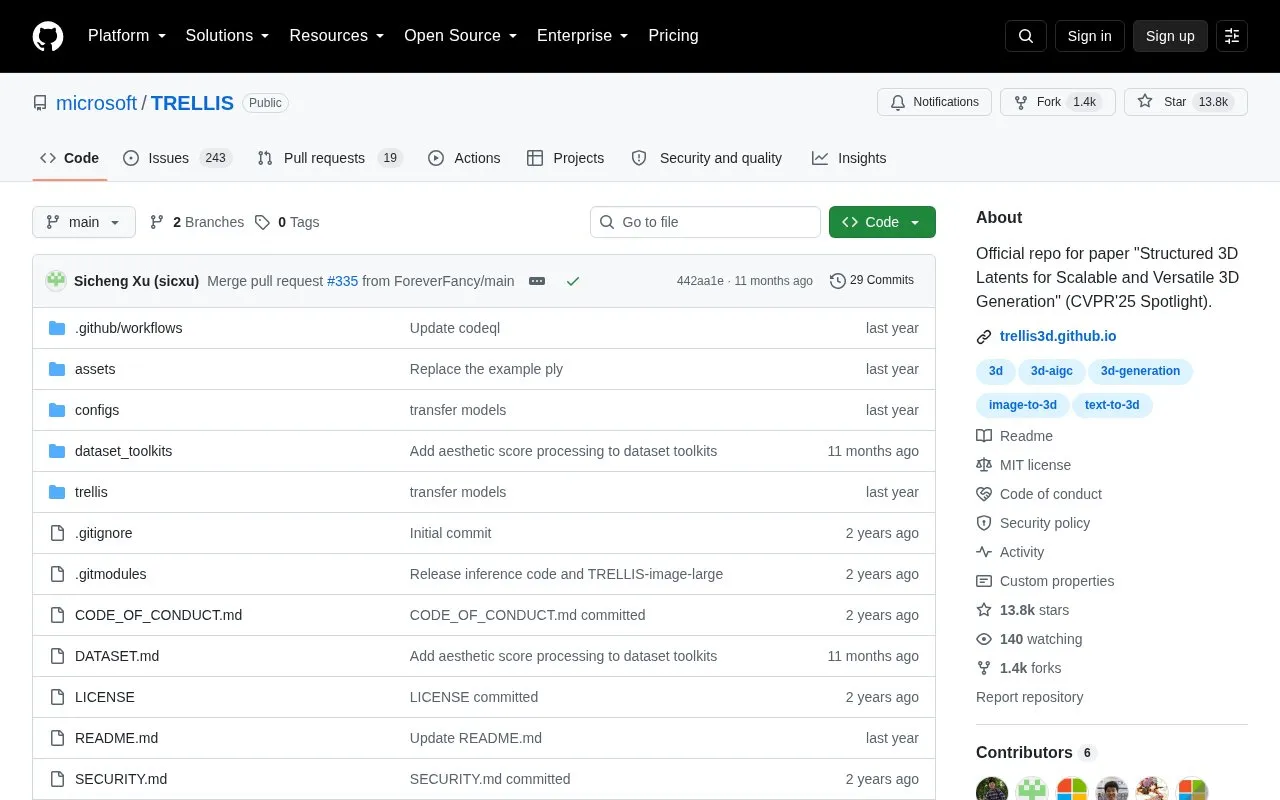The height and width of the screenshot is (800, 1280).
Task: Select the Code tab
Action: (x=69, y=158)
